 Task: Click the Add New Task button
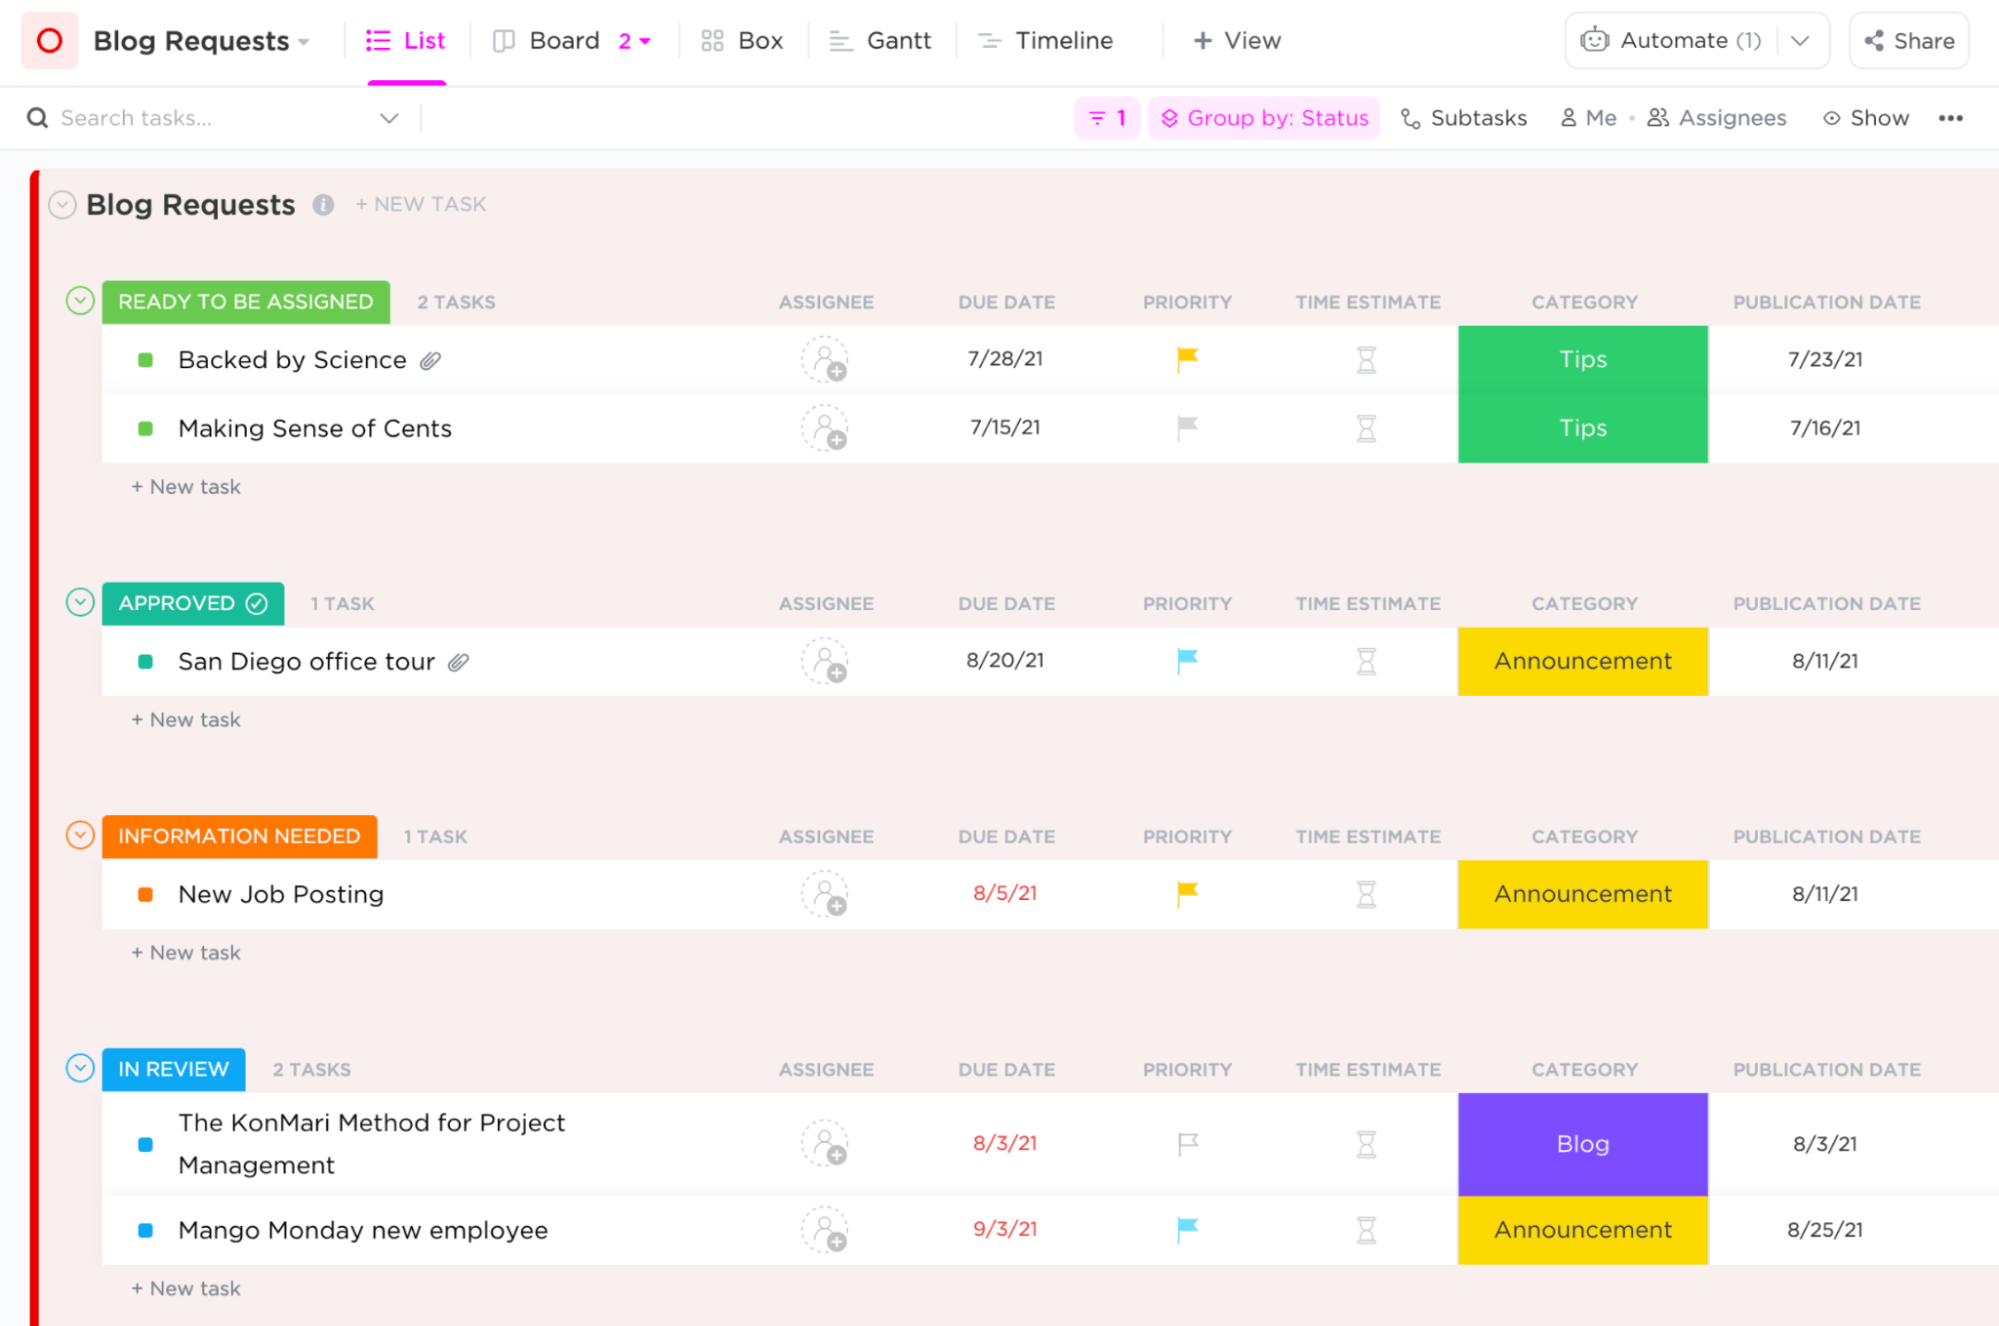pos(423,203)
